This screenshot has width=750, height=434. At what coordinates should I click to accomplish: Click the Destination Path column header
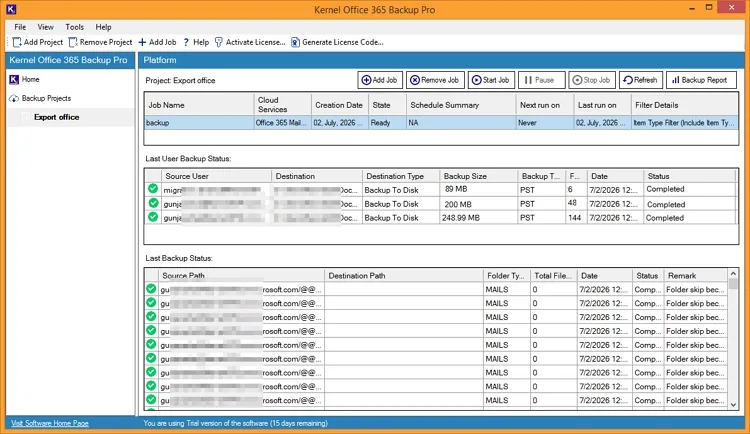404,276
